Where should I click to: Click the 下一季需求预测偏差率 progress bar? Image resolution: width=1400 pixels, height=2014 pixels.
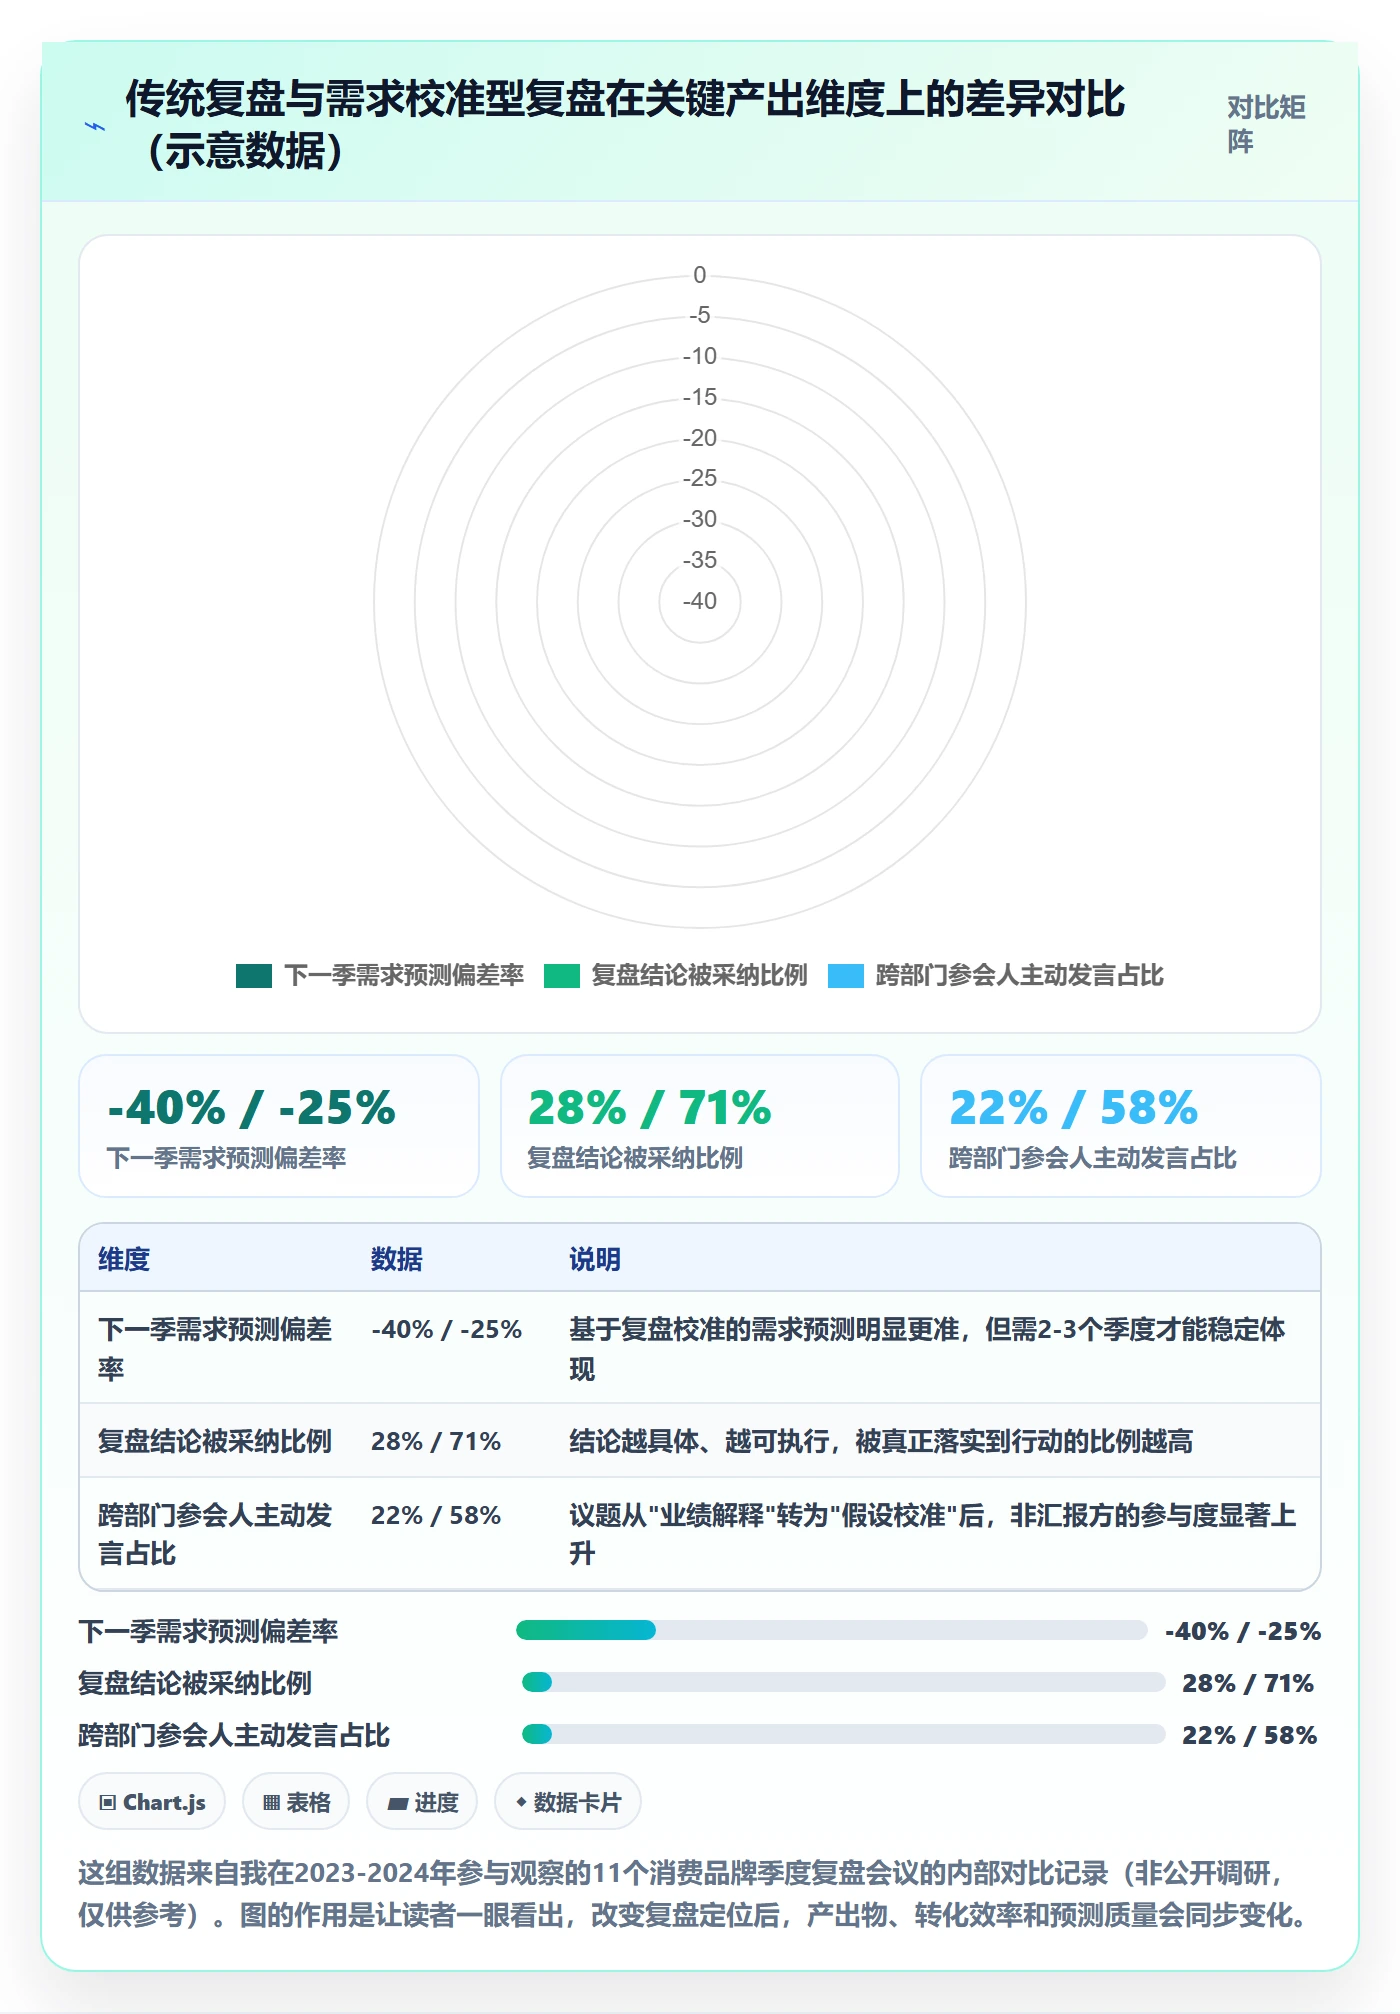(831, 1631)
